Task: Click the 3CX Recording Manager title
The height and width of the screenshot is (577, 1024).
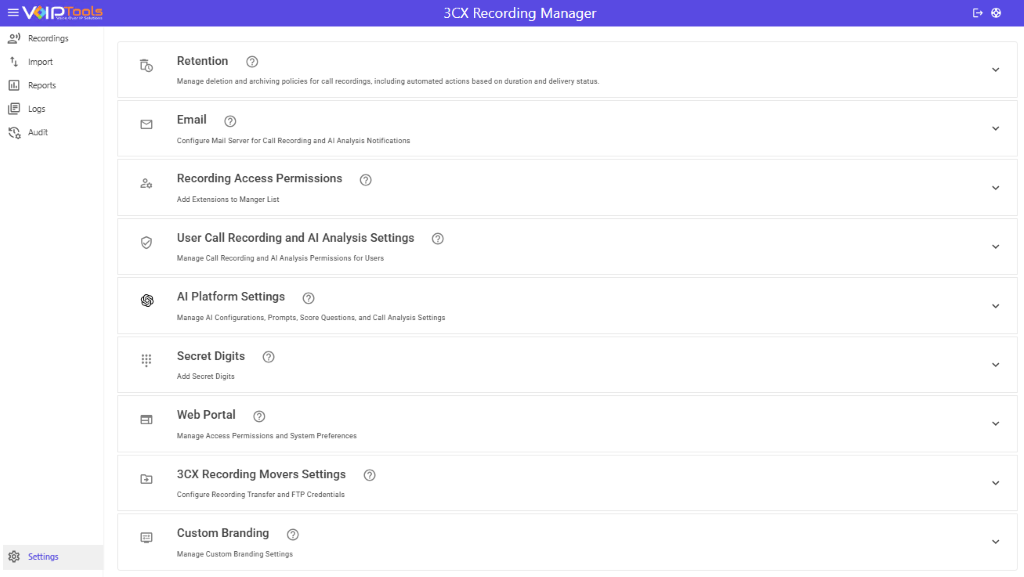Action: [520, 13]
